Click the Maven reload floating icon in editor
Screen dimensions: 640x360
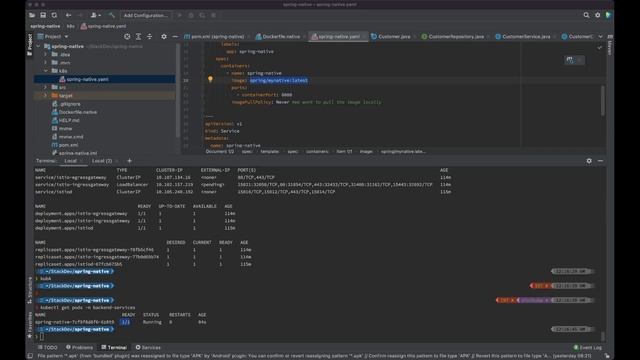click(570, 60)
